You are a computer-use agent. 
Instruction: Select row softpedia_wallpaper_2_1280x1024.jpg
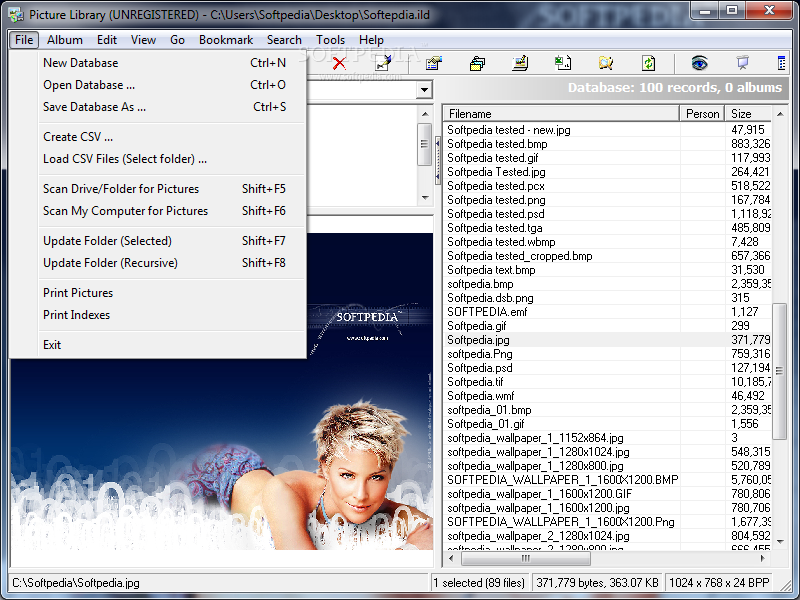(x=607, y=536)
